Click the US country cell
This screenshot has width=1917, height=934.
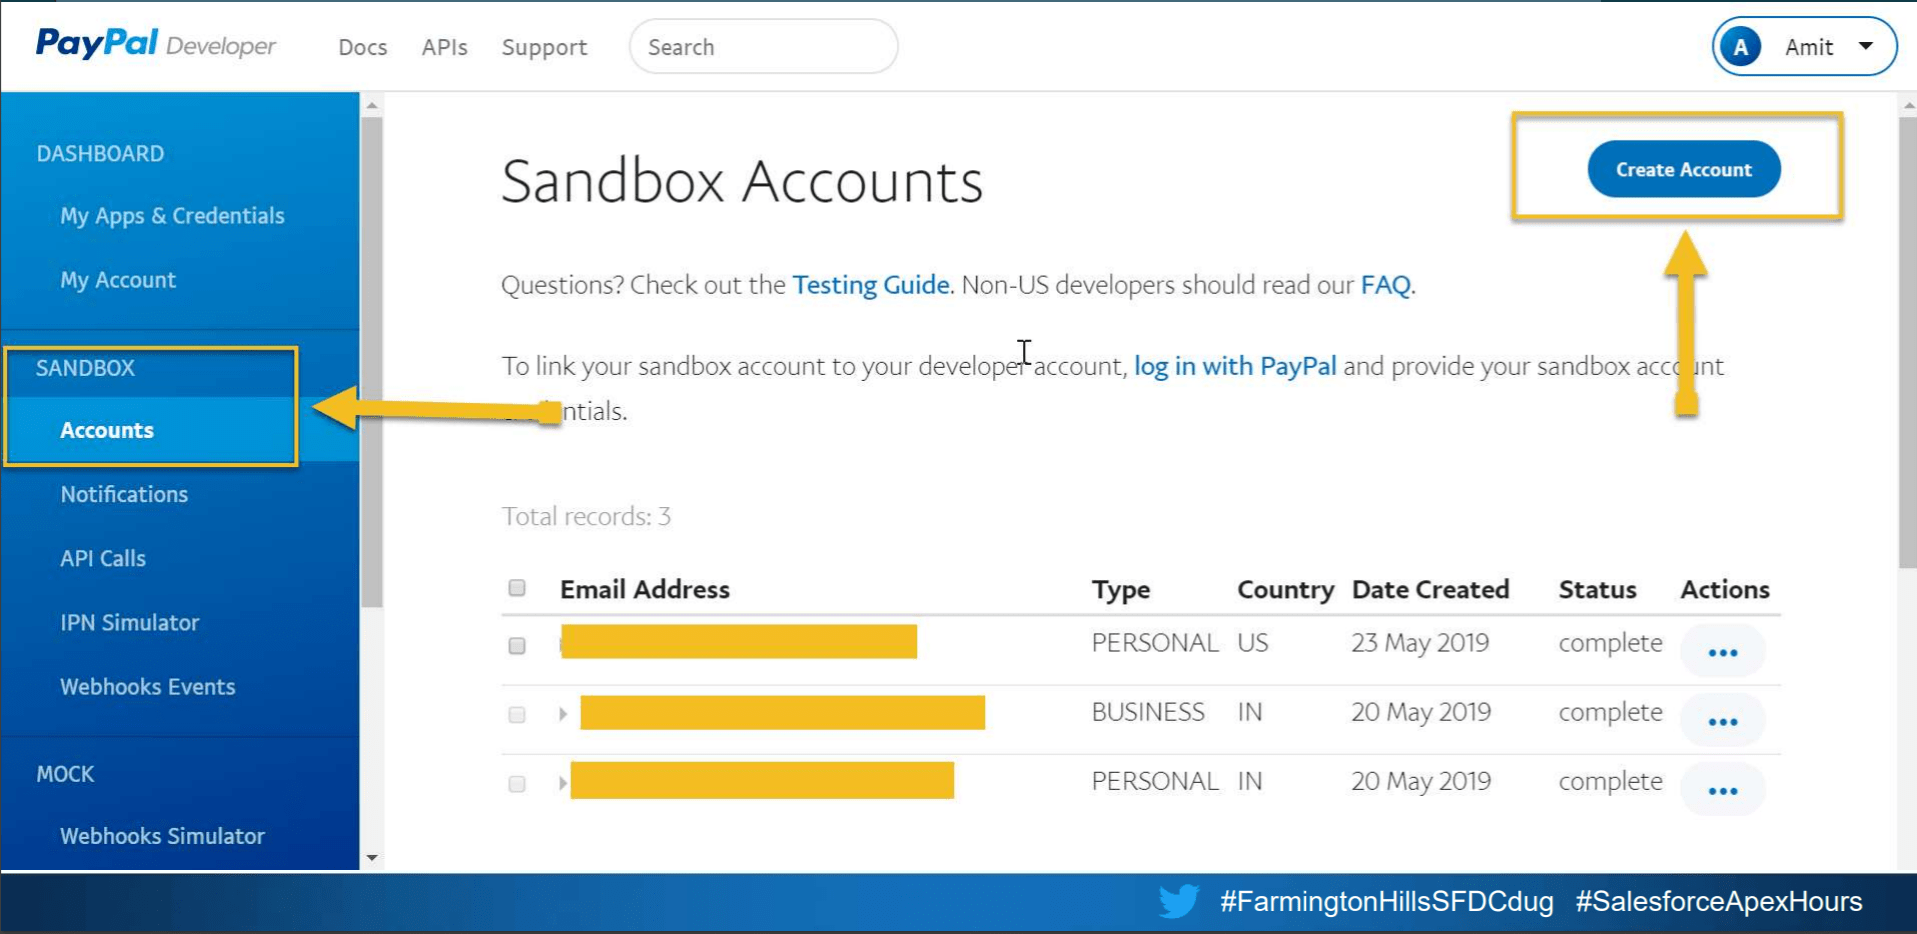[x=1253, y=643]
